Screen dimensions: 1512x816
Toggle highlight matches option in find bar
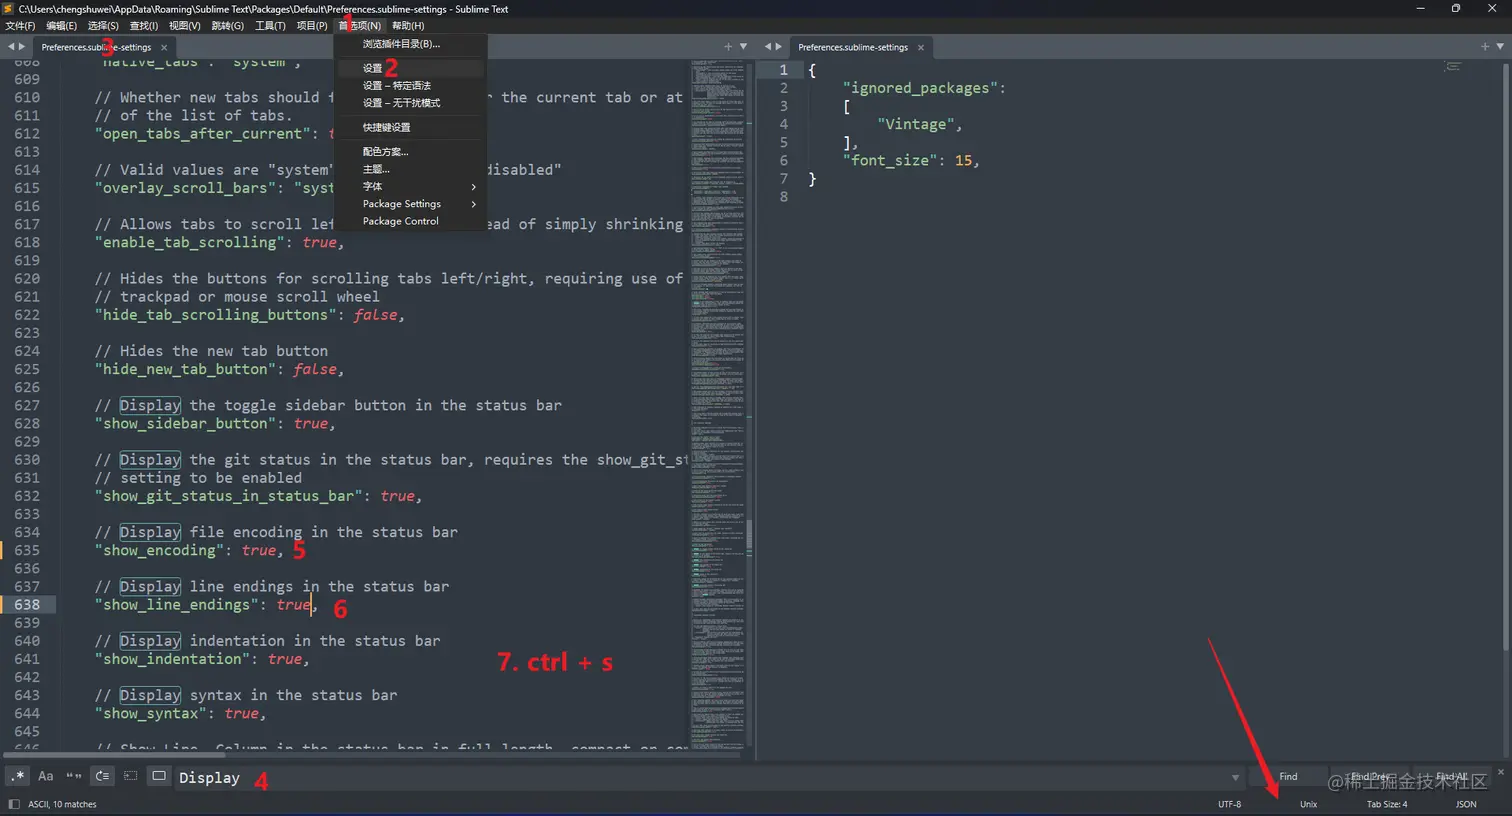pos(158,776)
